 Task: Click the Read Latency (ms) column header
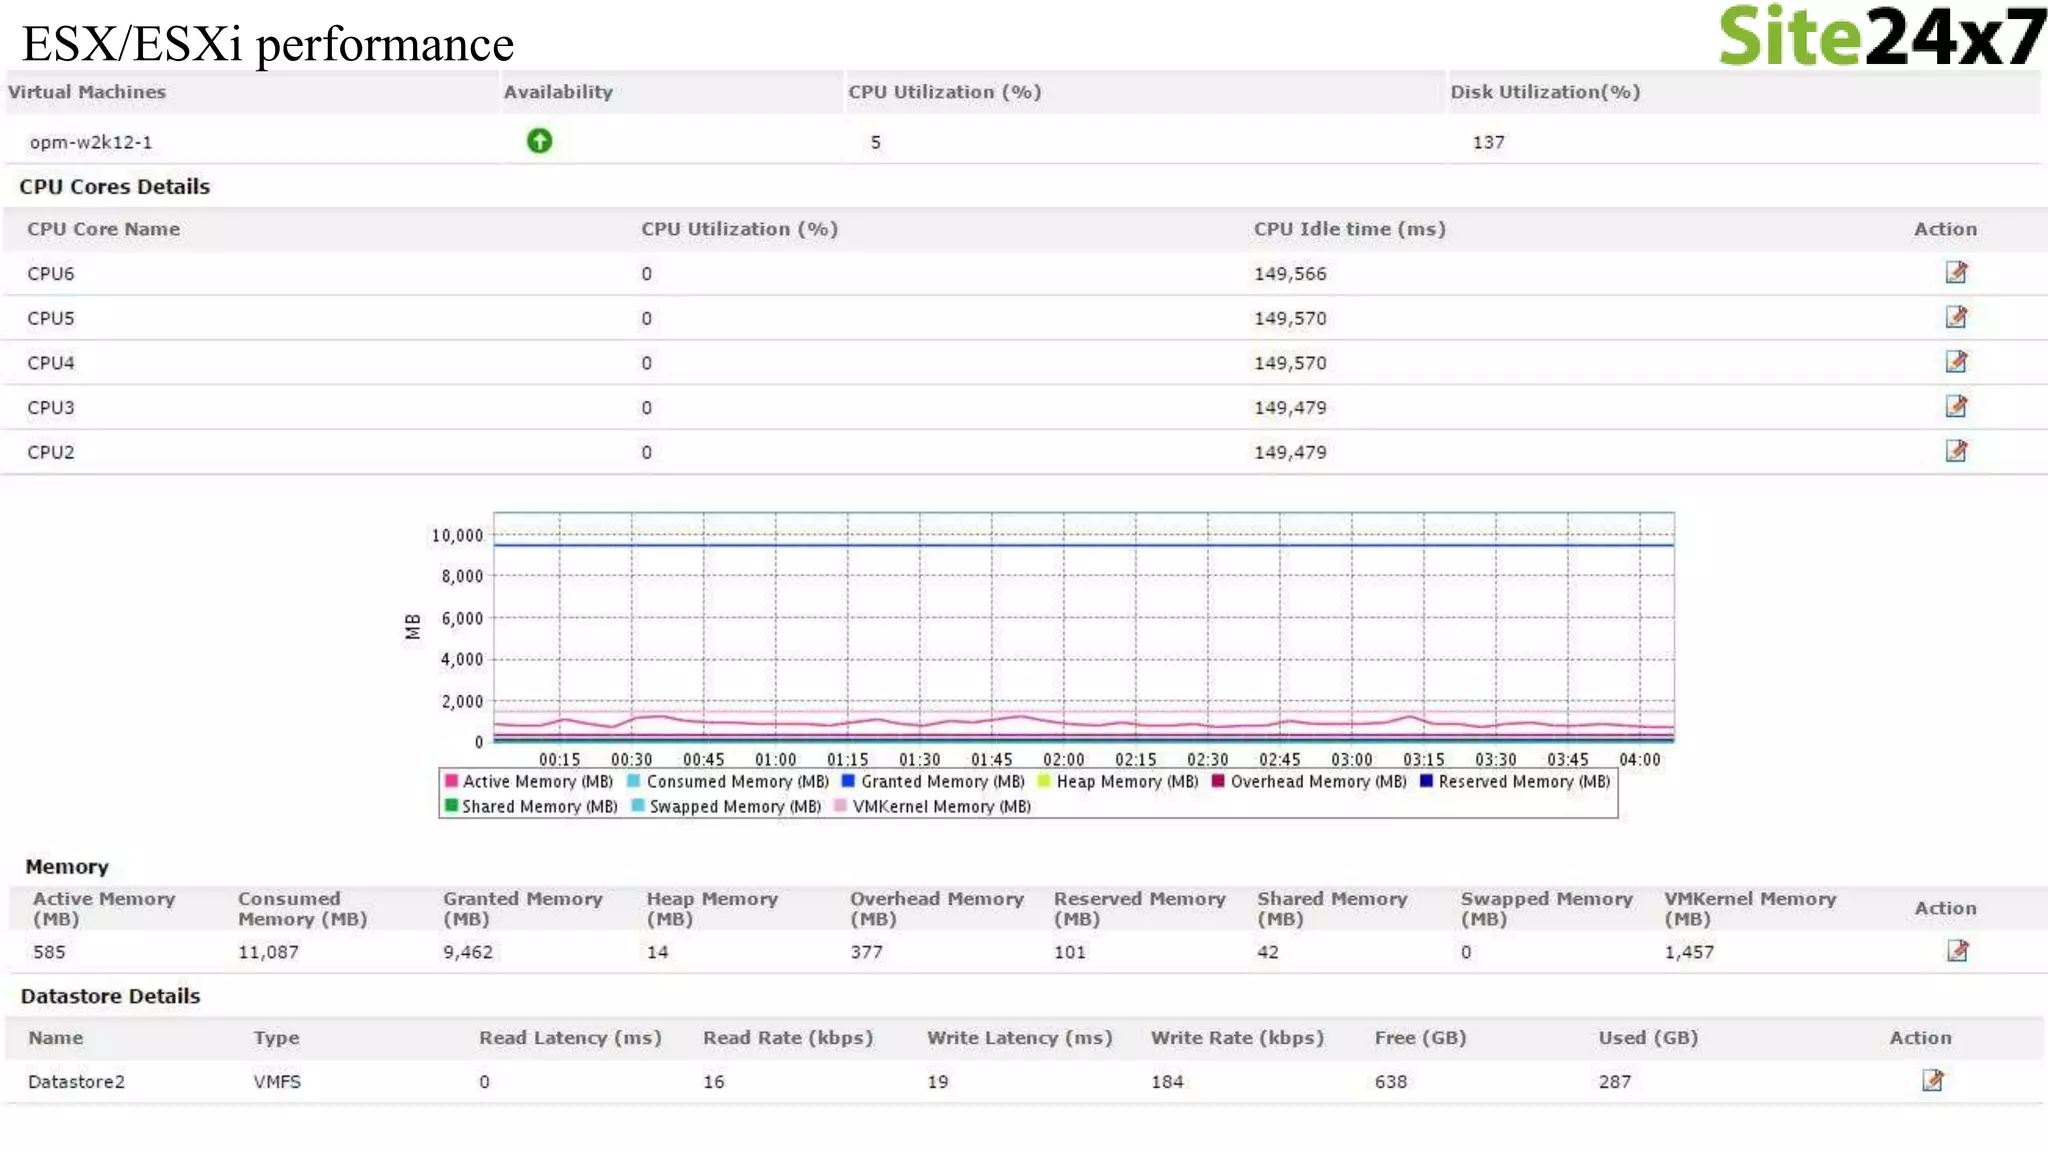pyautogui.click(x=570, y=1038)
